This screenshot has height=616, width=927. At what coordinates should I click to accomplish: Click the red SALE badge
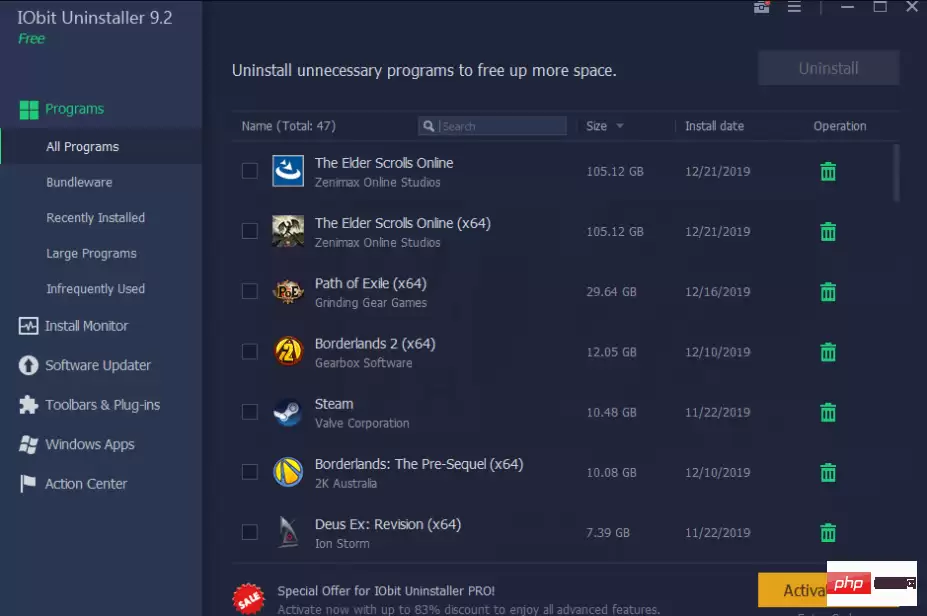tap(248, 599)
